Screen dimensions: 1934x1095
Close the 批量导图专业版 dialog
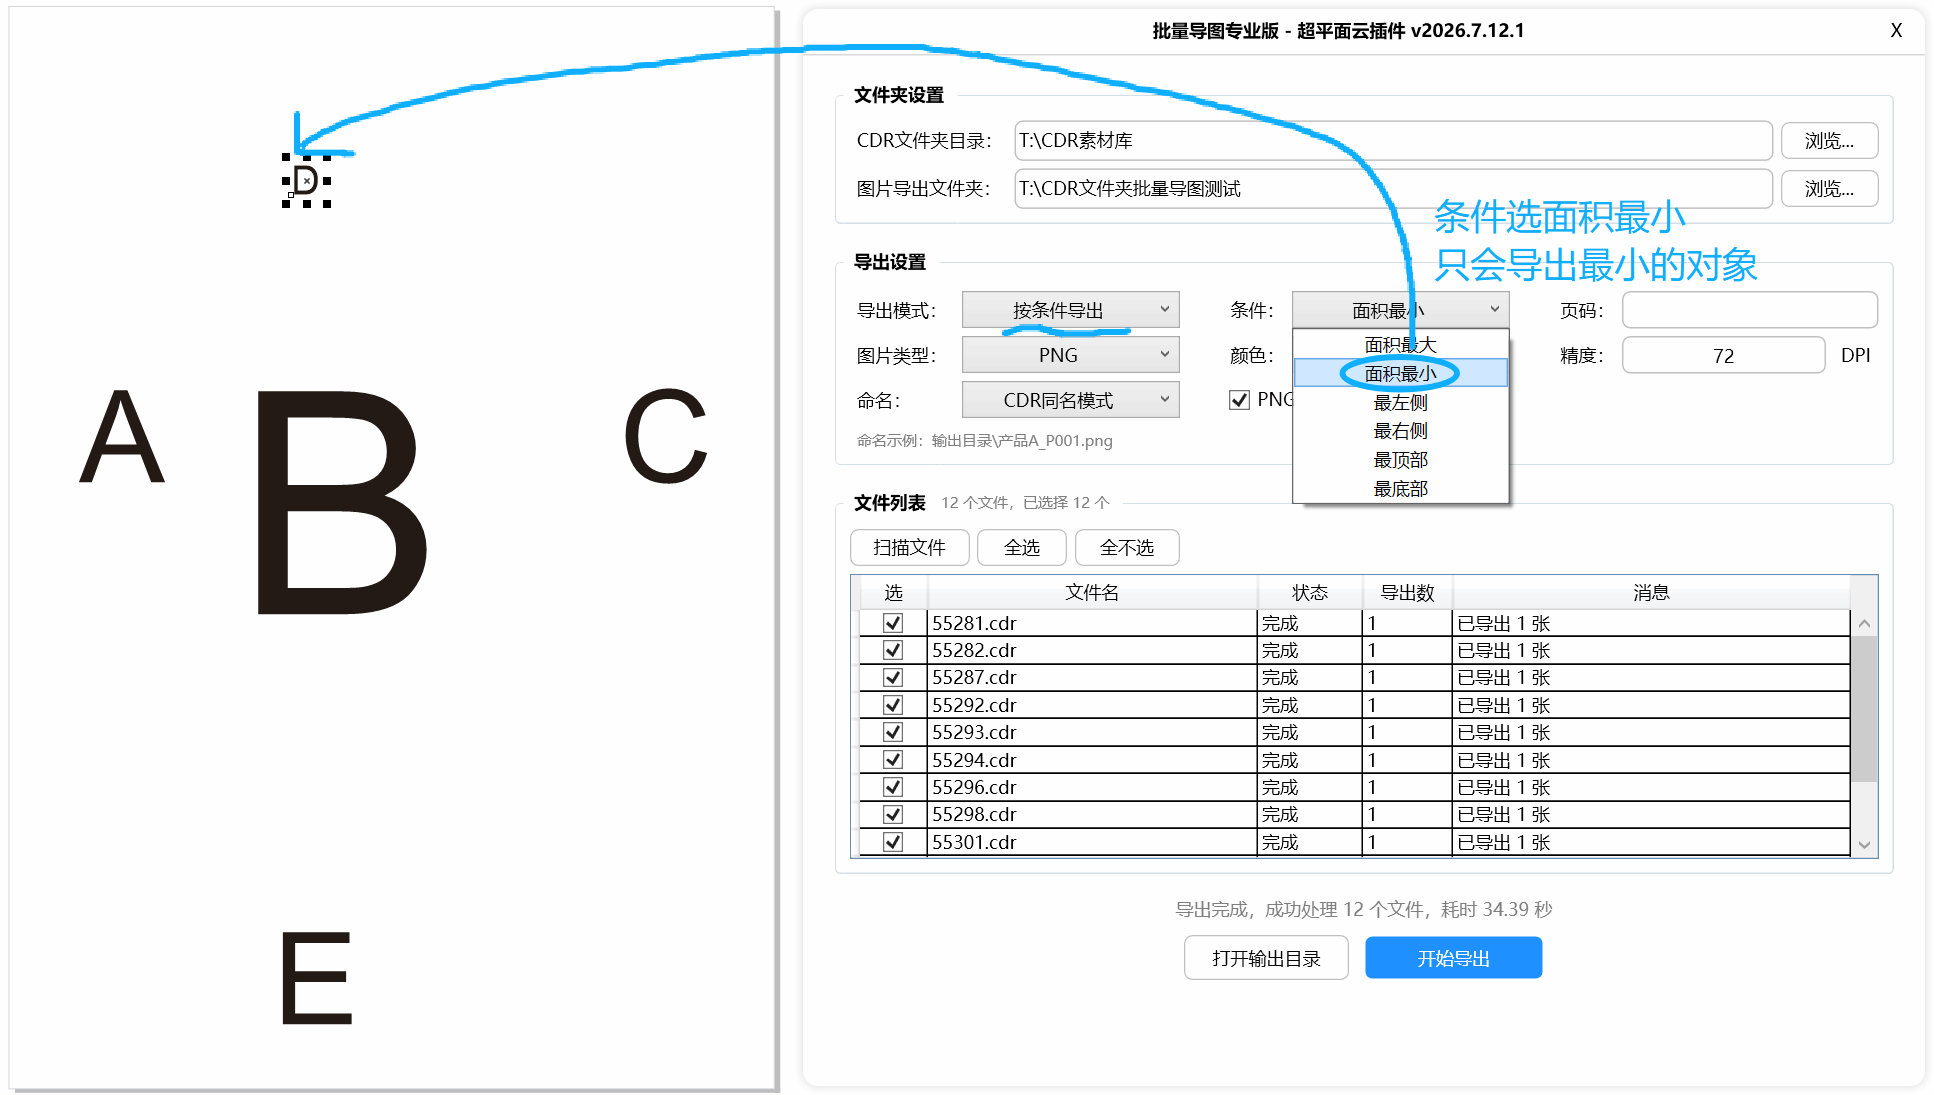click(1896, 31)
